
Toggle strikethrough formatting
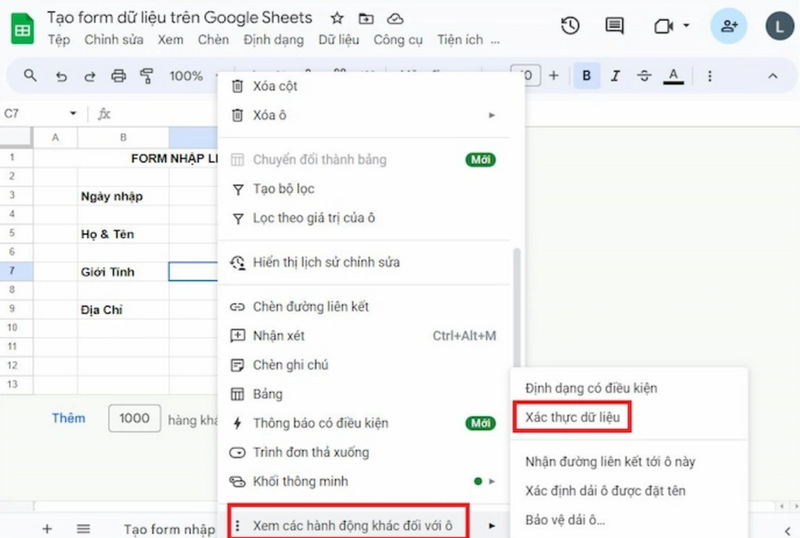(644, 76)
